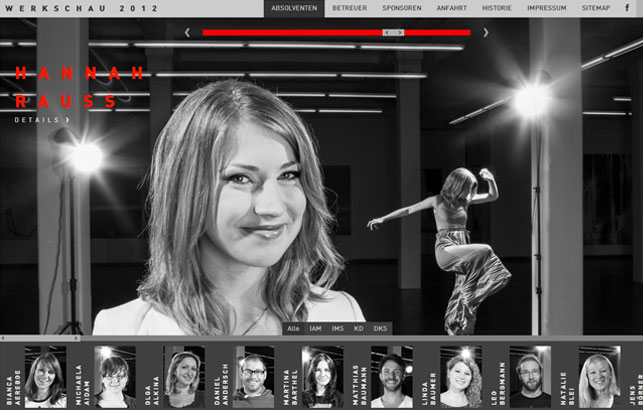
Task: Click the thumbnail strip scrollbar handle
Action: [x=40, y=338]
